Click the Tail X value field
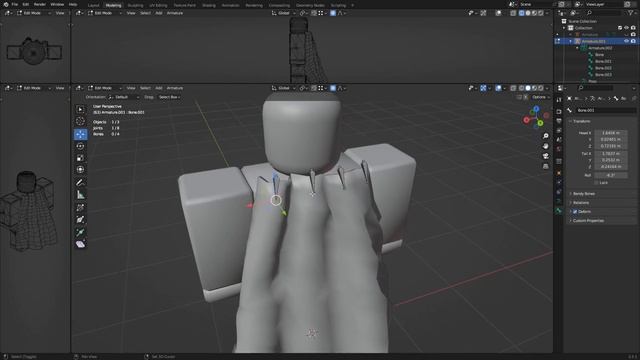Viewport: 640px width, 360px height. click(611, 153)
